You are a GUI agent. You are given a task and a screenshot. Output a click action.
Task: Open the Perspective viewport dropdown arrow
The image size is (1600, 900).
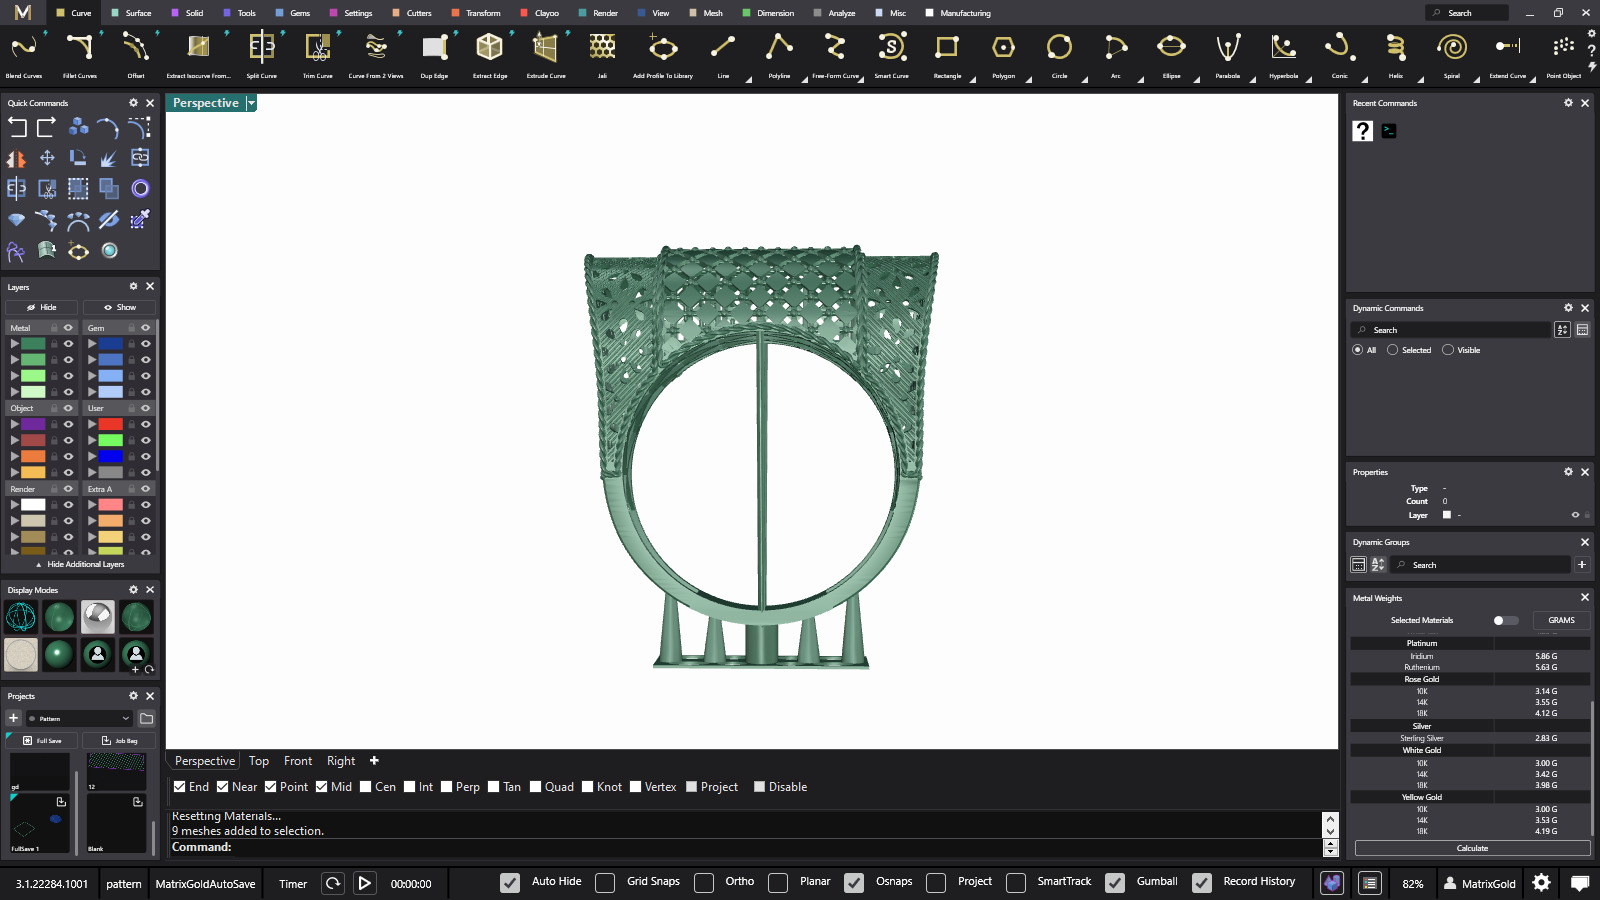[251, 103]
